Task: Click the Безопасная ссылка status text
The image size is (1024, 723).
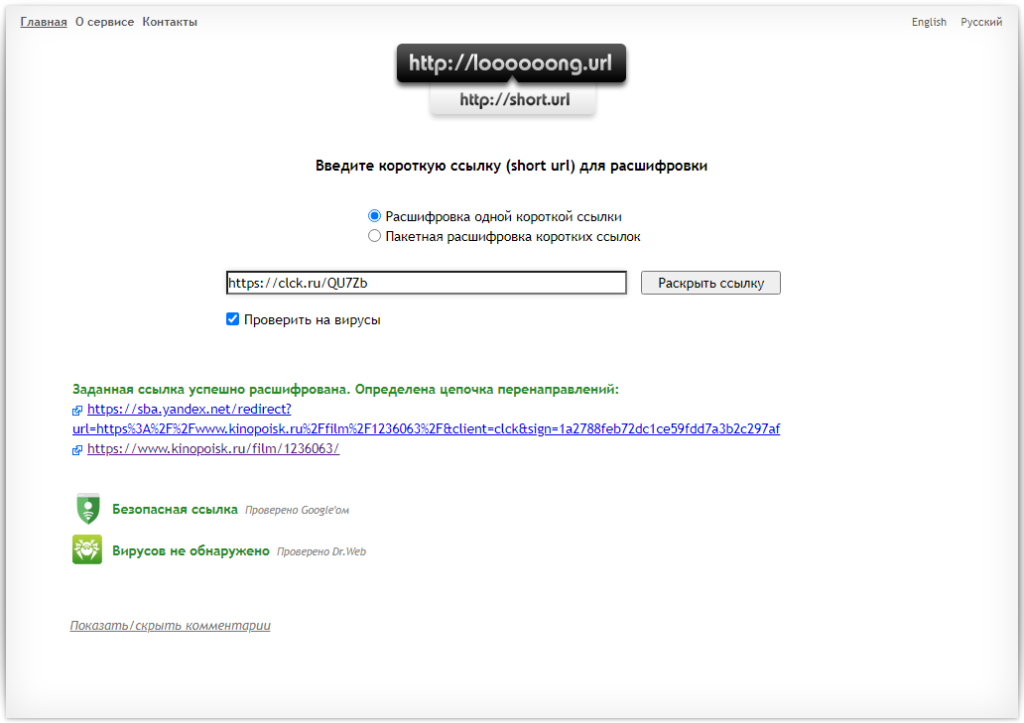Action: [x=175, y=509]
